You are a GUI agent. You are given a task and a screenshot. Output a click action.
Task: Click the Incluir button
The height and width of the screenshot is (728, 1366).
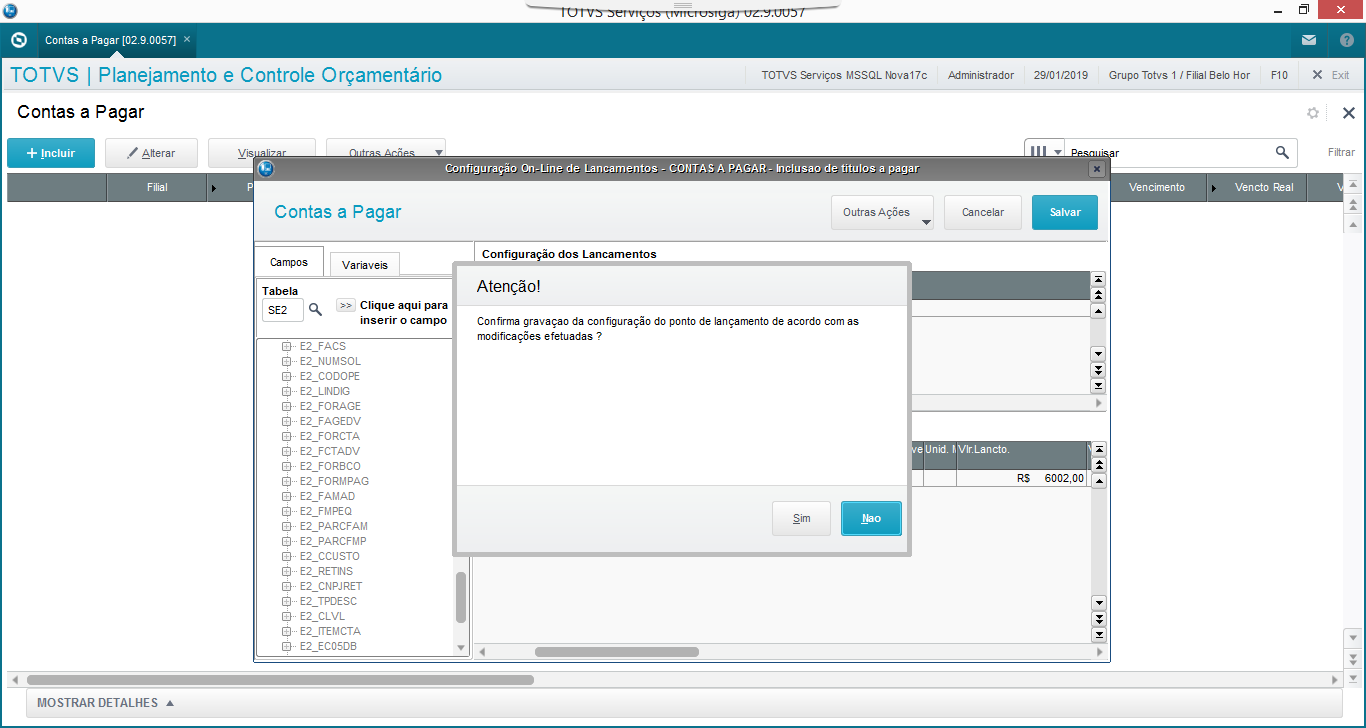point(51,153)
